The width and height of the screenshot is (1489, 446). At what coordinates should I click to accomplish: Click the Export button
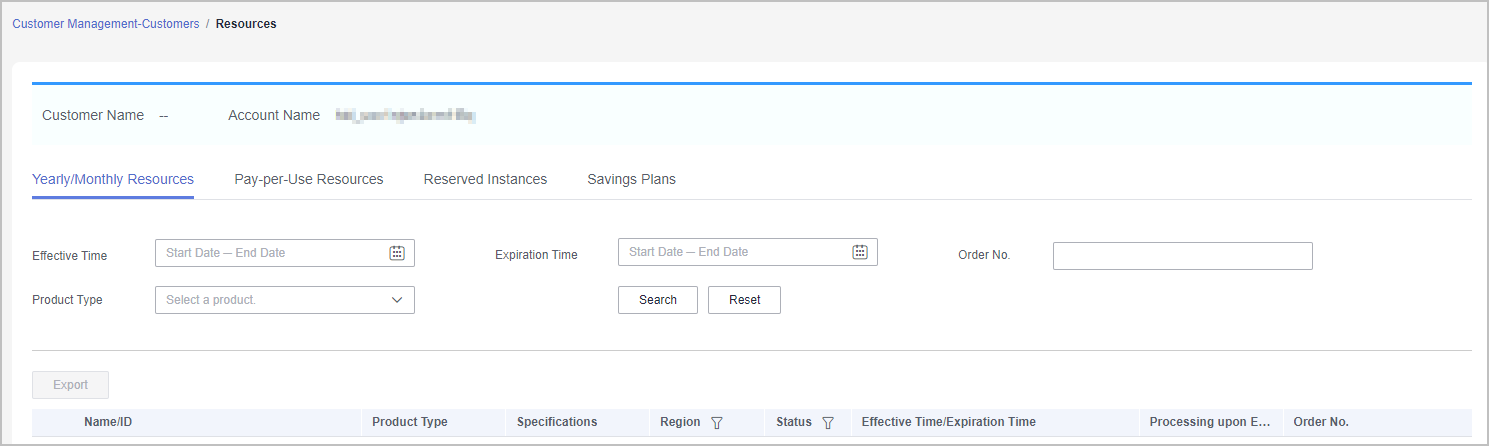point(70,385)
